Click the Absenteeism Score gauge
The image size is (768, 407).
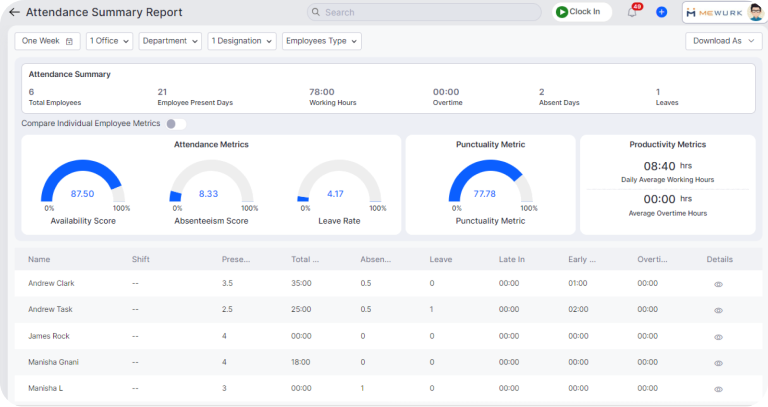[x=211, y=181]
